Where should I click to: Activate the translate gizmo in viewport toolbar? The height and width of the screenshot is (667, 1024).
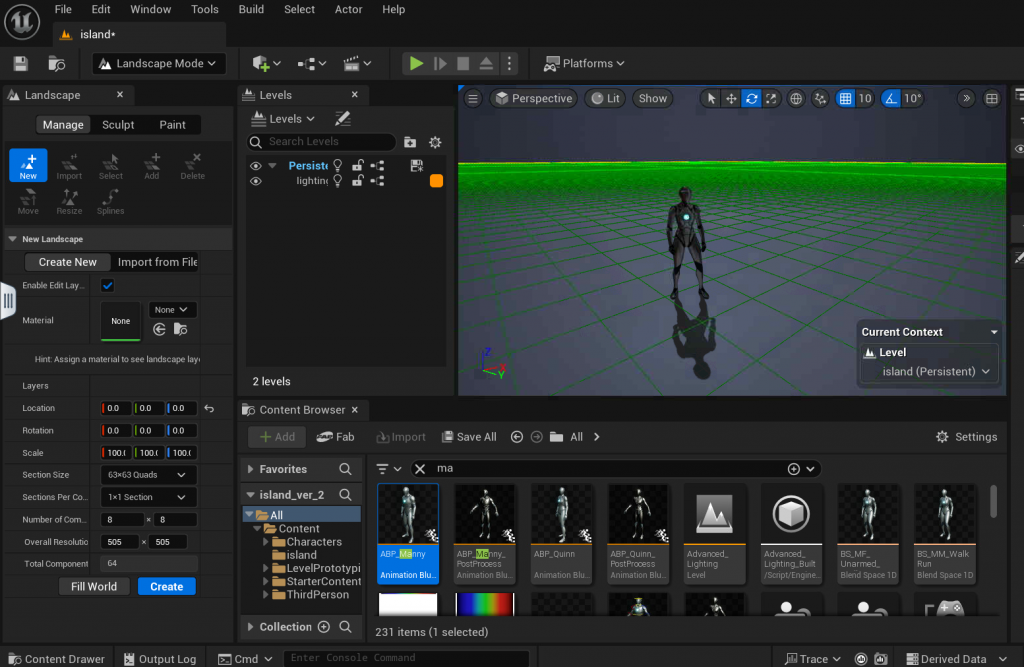731,99
